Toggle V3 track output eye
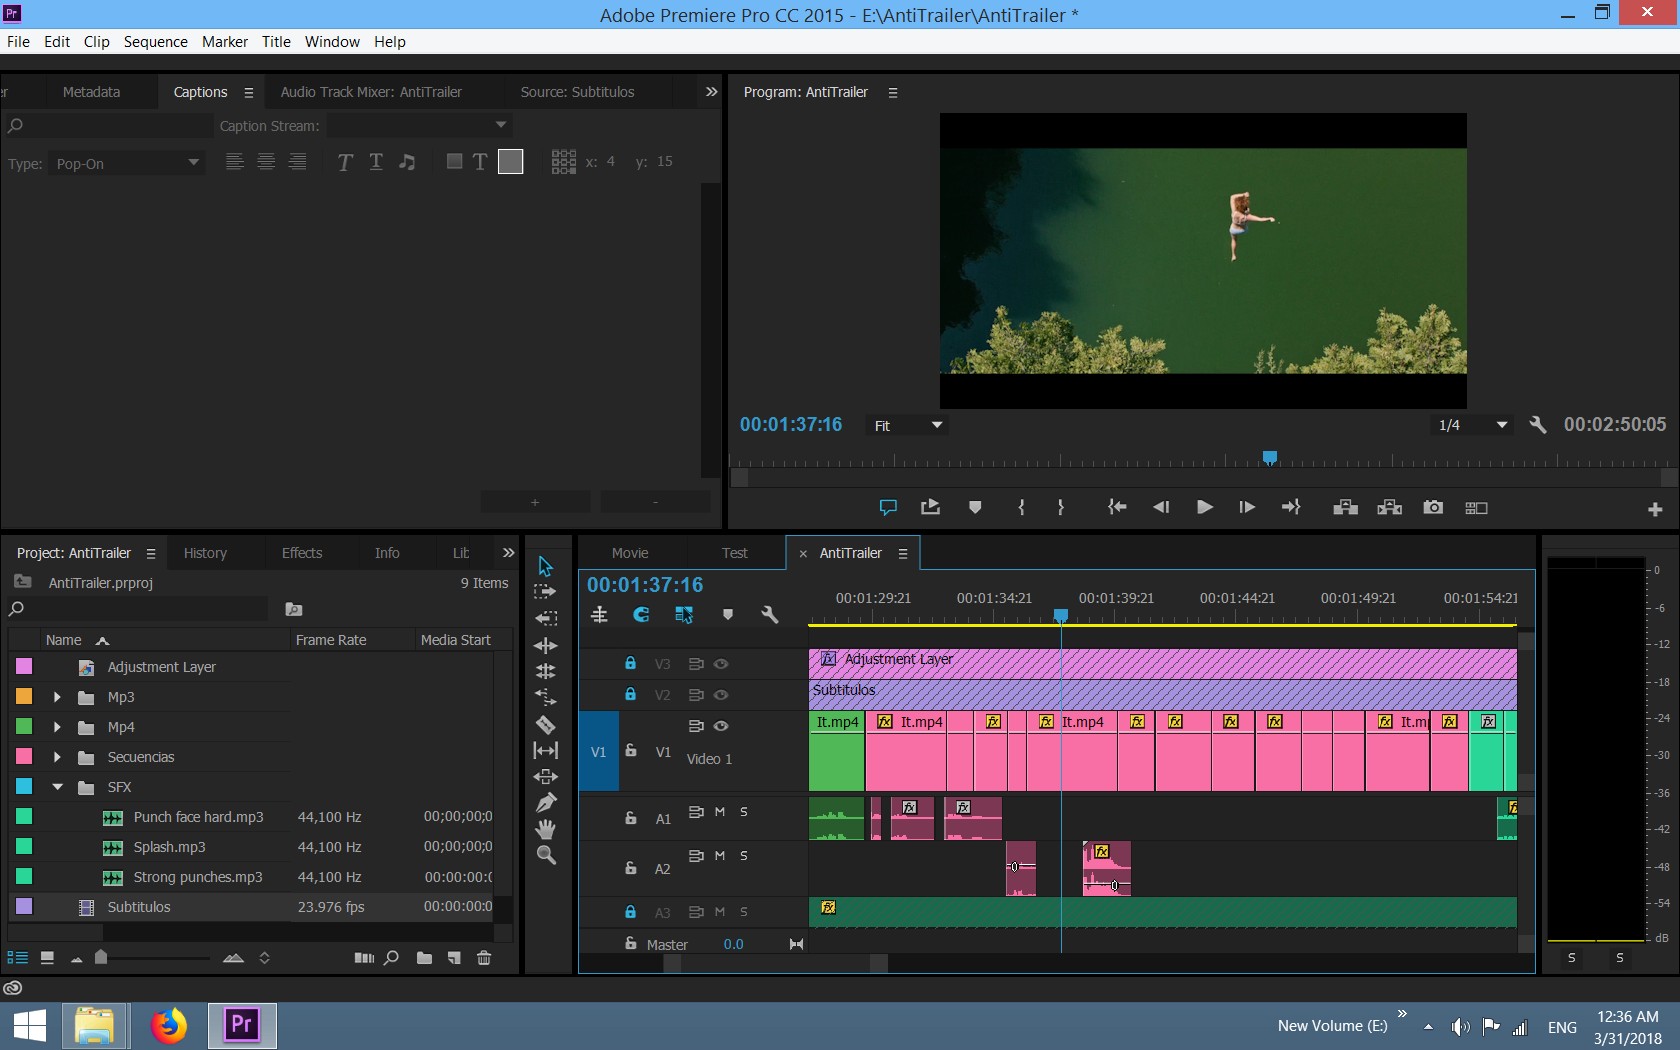 [721, 664]
